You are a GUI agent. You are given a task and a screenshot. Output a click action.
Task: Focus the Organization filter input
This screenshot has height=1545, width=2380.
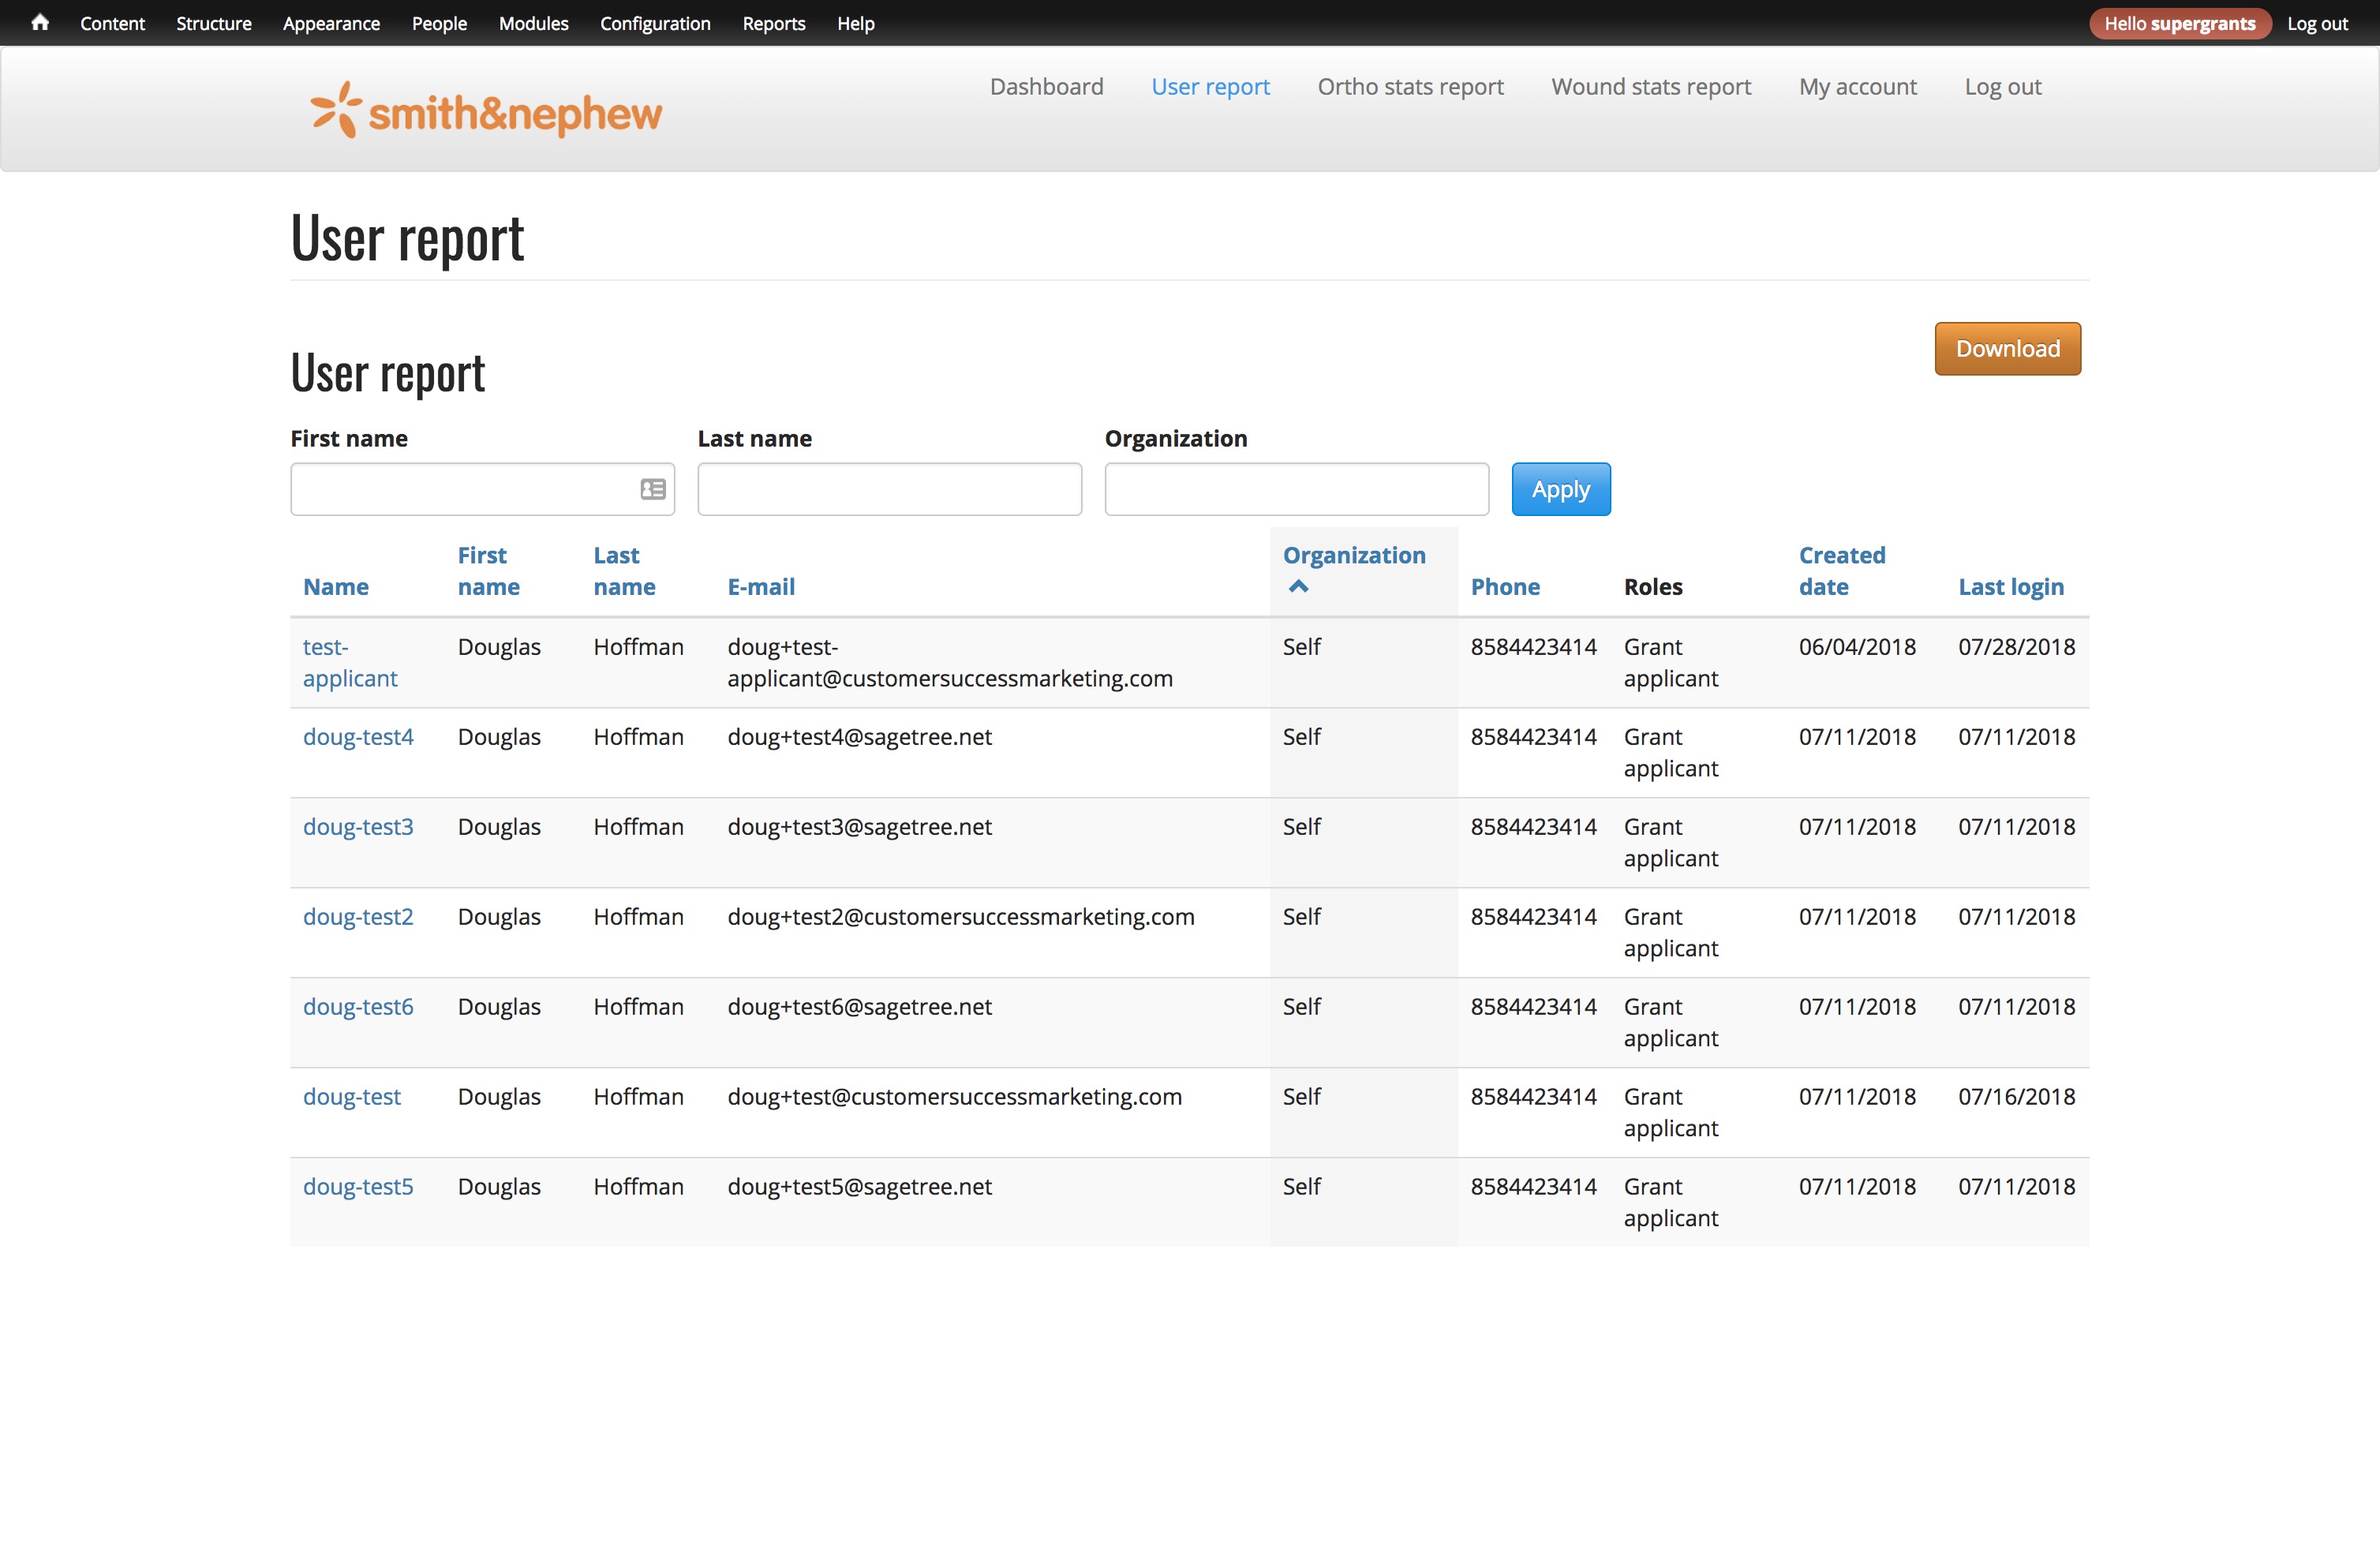pos(1296,489)
